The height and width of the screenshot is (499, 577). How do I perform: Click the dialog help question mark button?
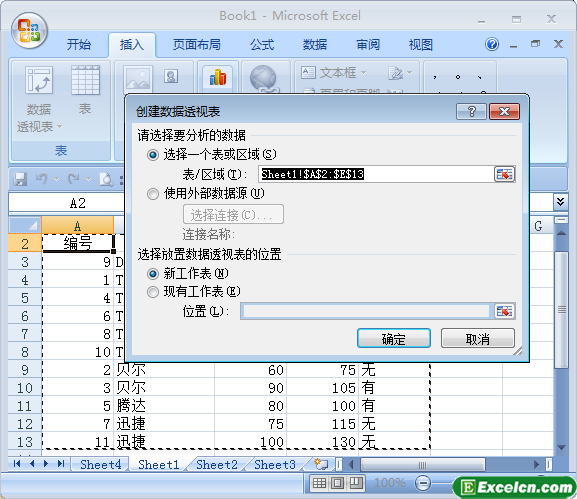471,111
